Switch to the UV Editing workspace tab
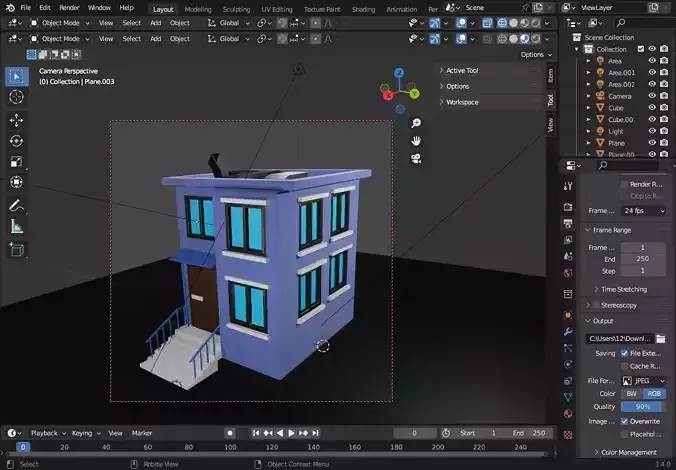 pyautogui.click(x=276, y=9)
